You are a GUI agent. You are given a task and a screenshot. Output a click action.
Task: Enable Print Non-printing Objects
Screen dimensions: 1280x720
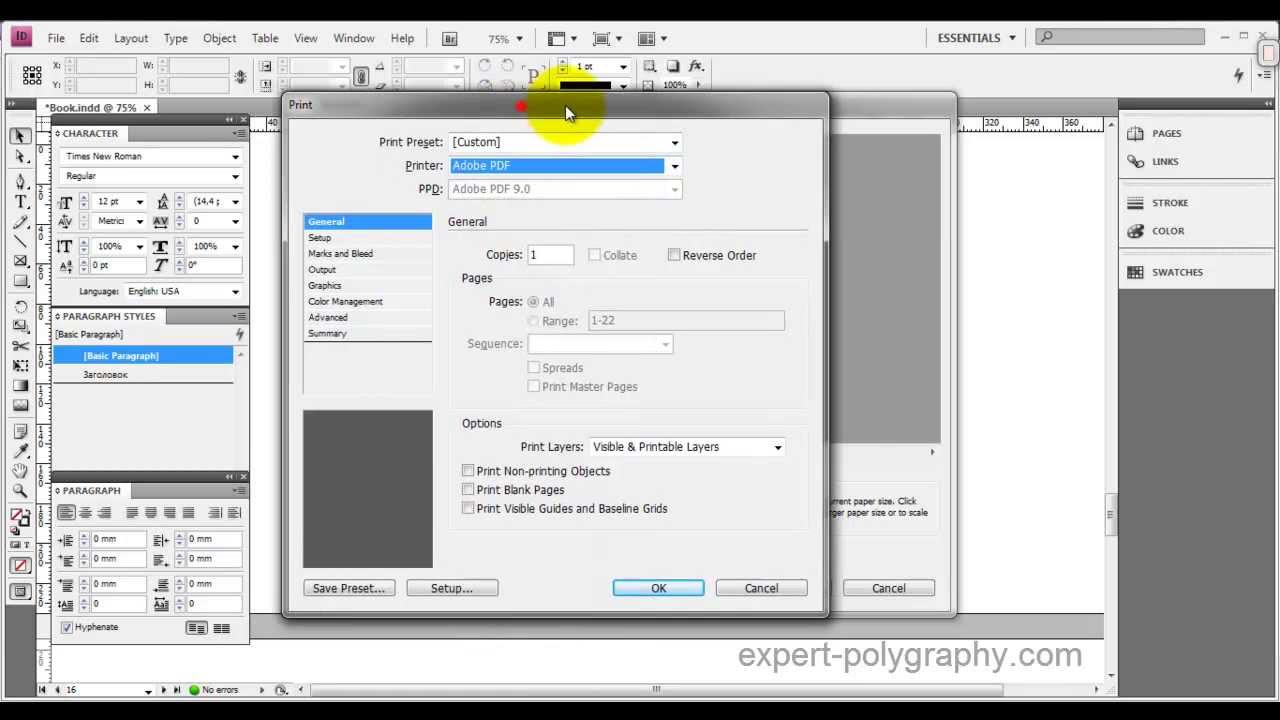click(468, 470)
